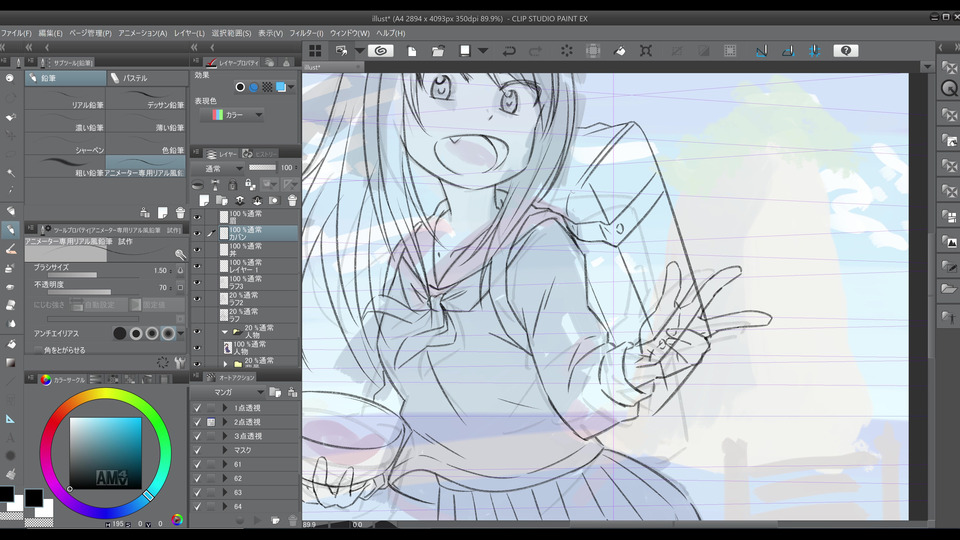Select the Brush tool below Pencil
960x540 pixels.
[10, 249]
